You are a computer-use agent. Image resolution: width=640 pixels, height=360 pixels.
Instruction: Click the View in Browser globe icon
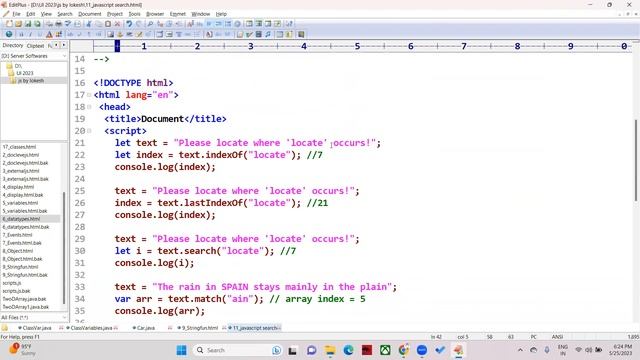[x=9, y=35]
